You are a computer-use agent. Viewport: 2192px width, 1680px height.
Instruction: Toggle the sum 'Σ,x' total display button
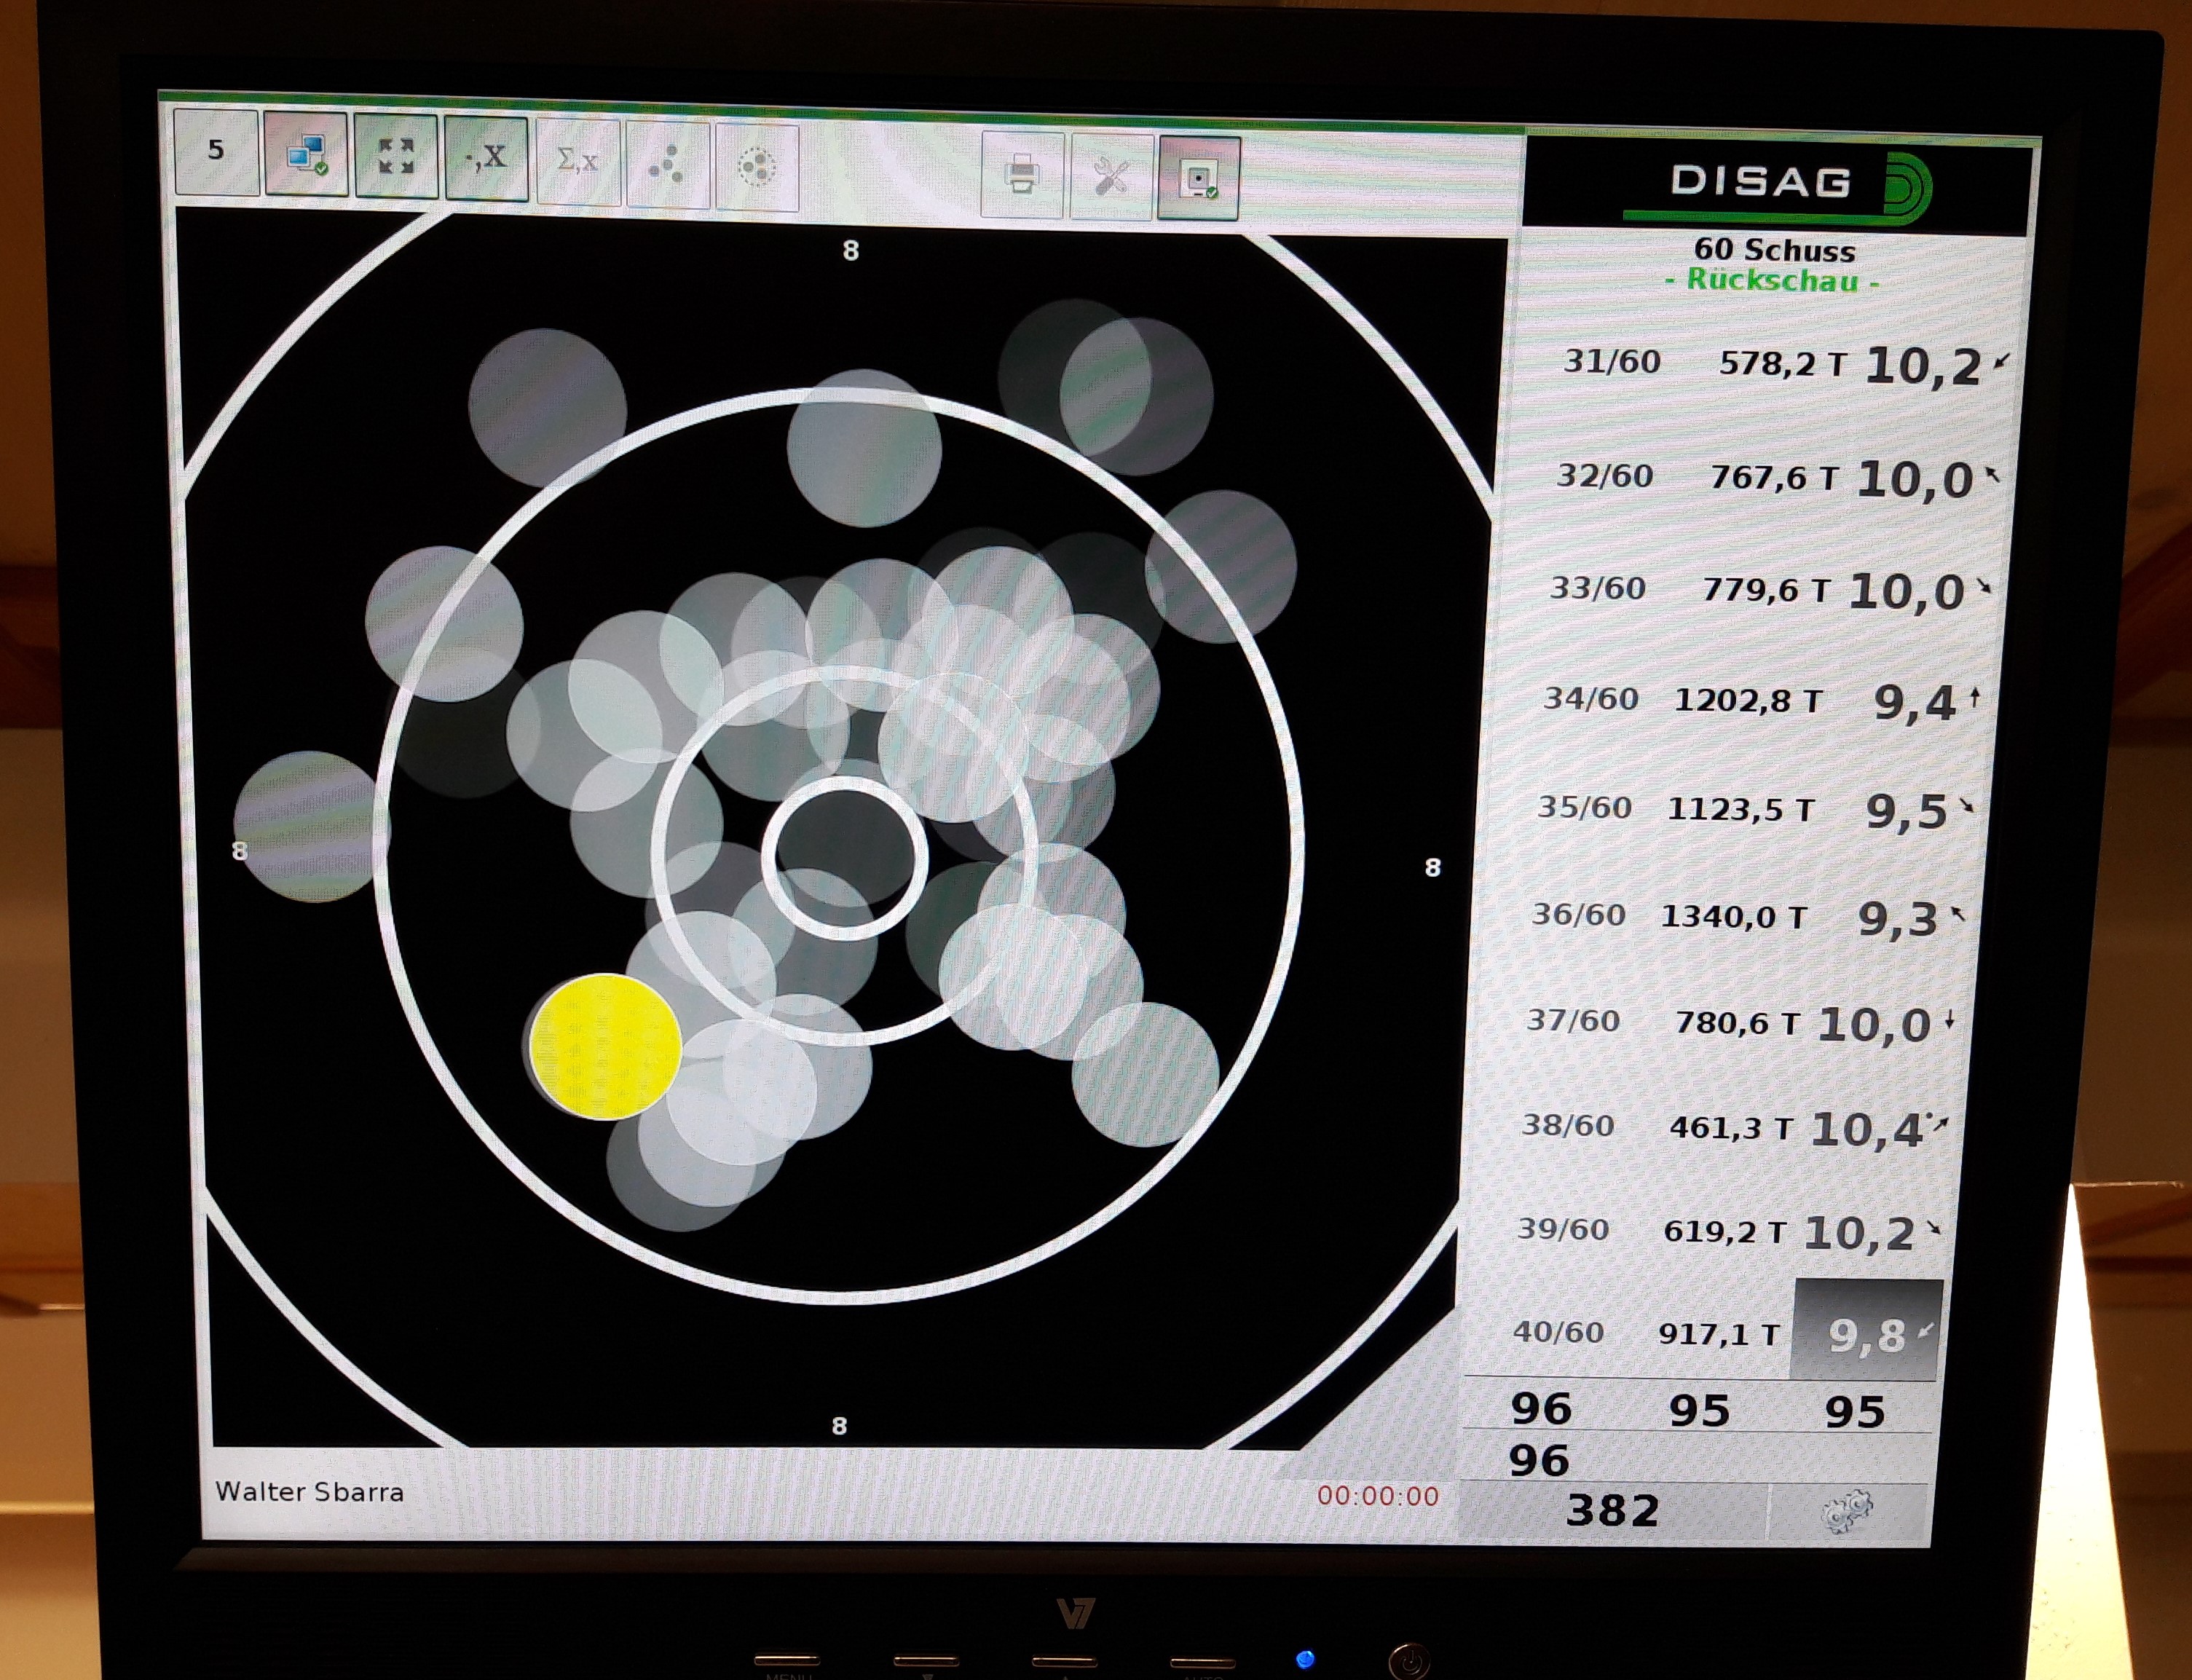577,162
